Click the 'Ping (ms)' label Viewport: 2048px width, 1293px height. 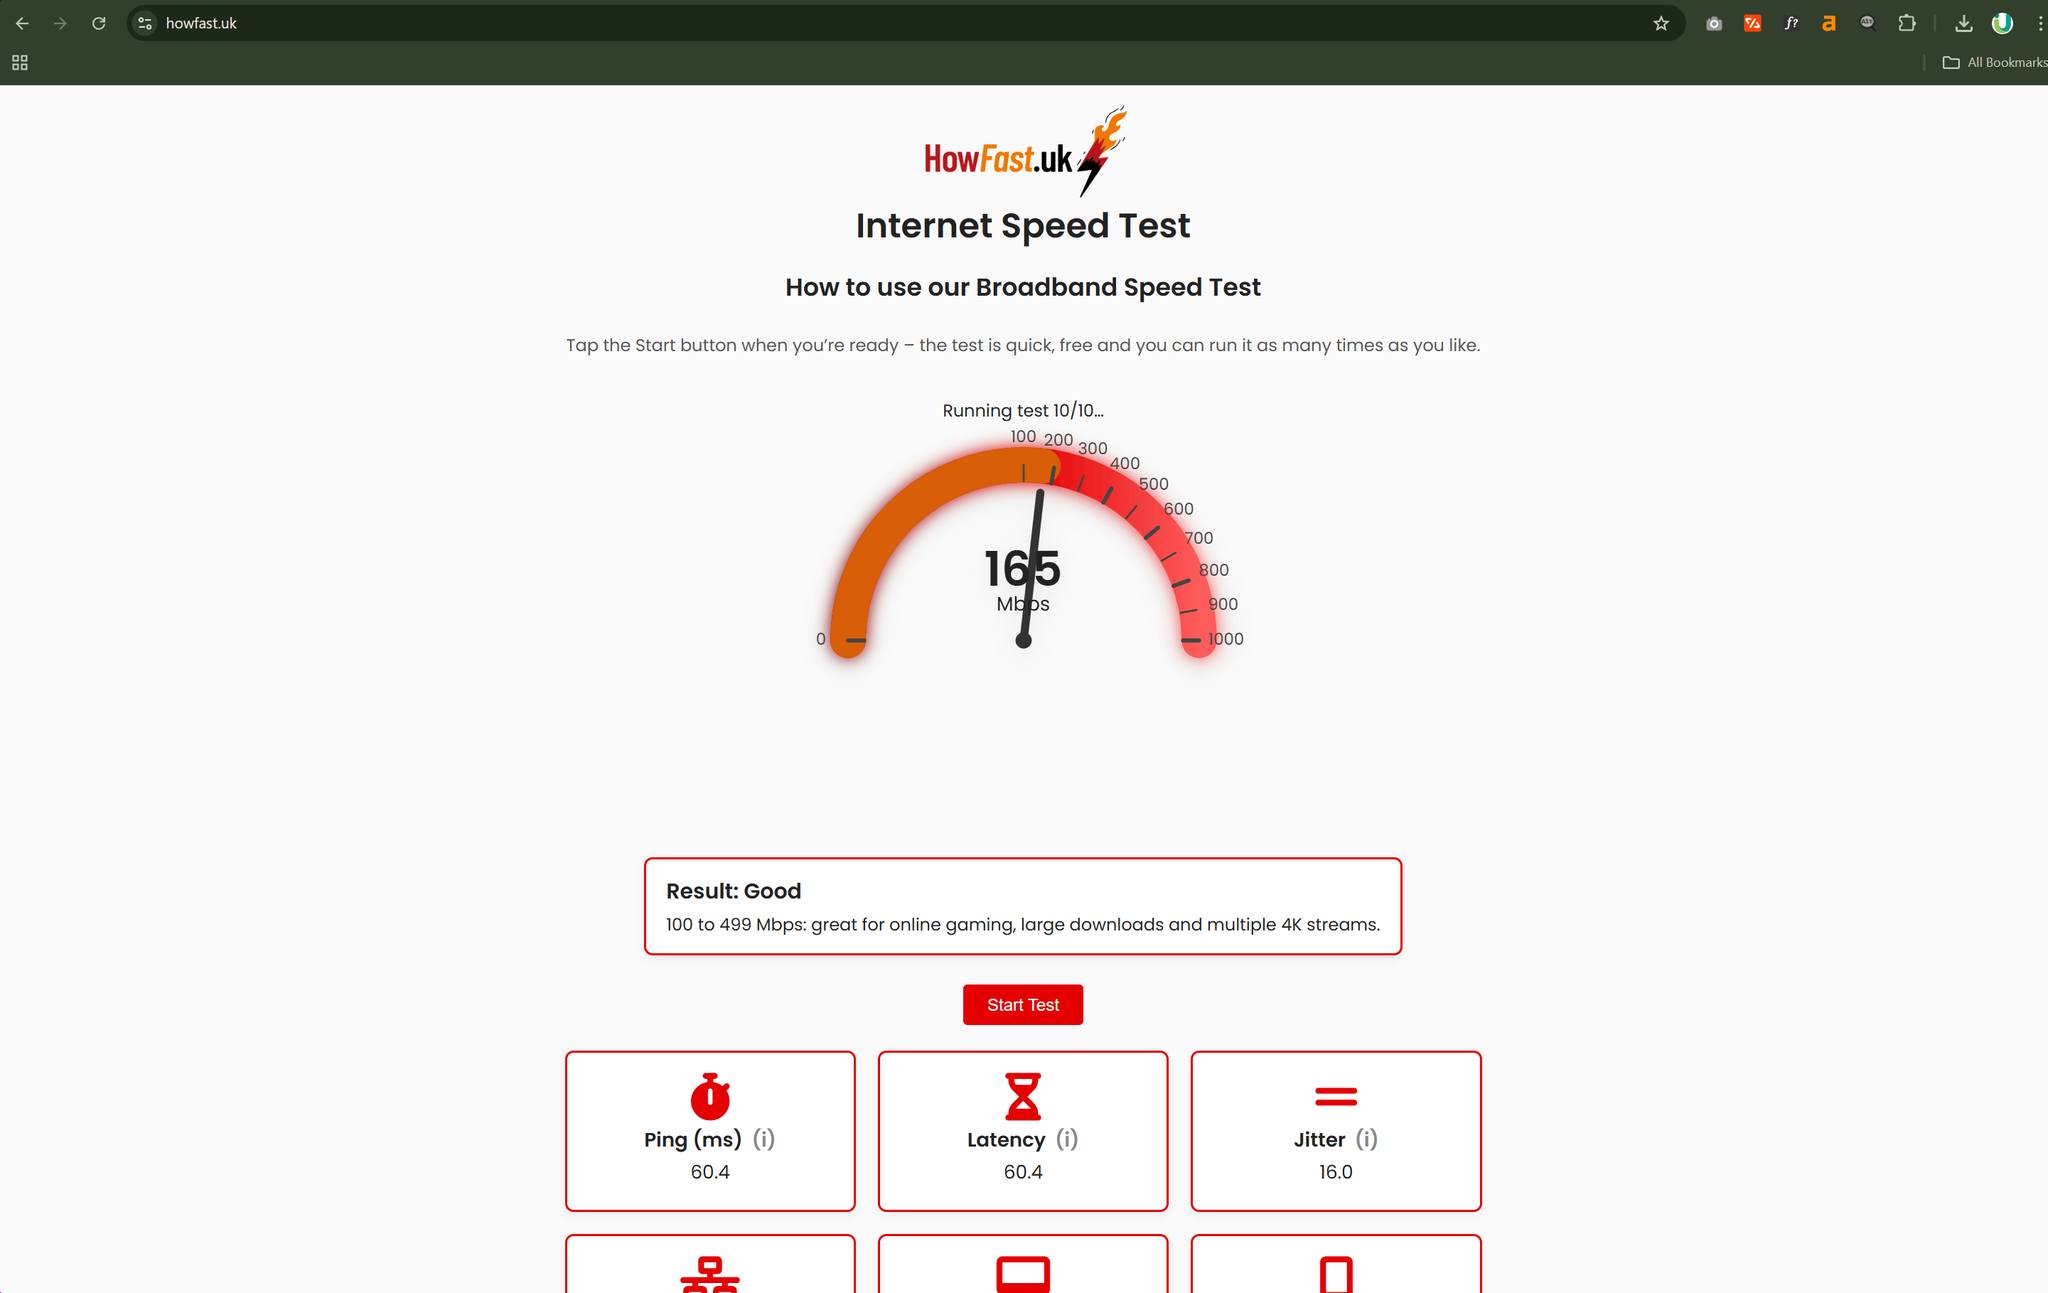(x=693, y=1140)
